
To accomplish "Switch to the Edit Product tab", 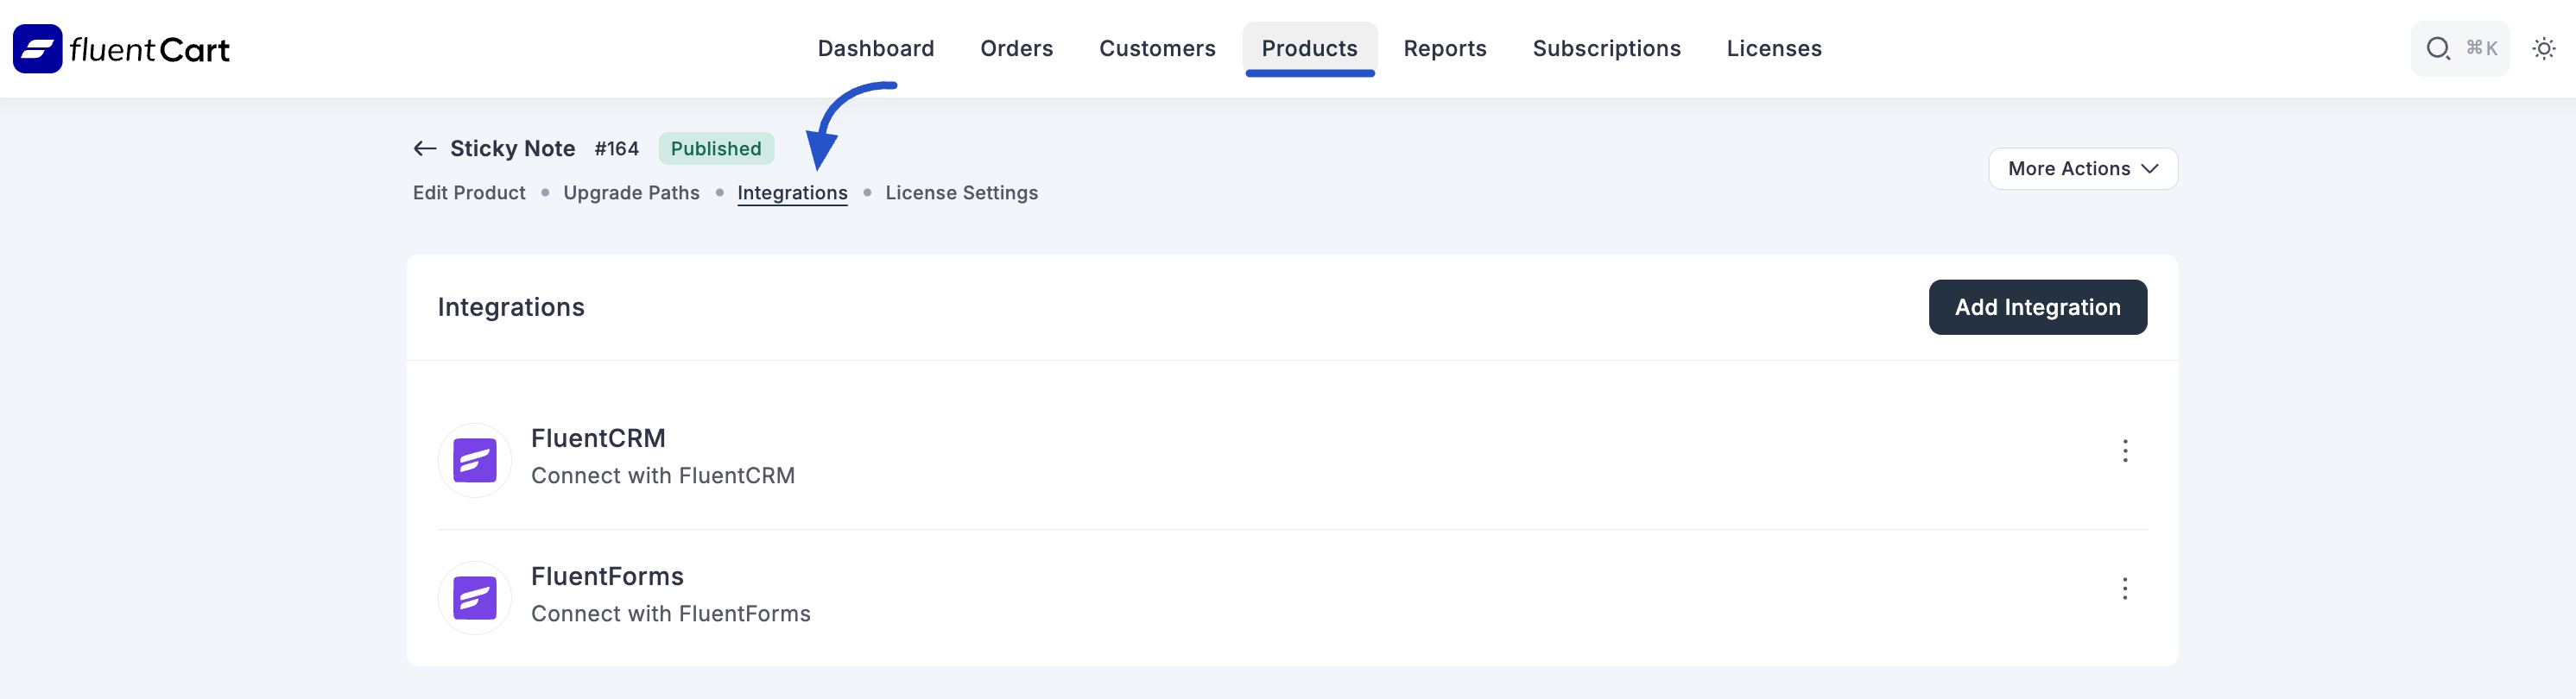I will (469, 193).
